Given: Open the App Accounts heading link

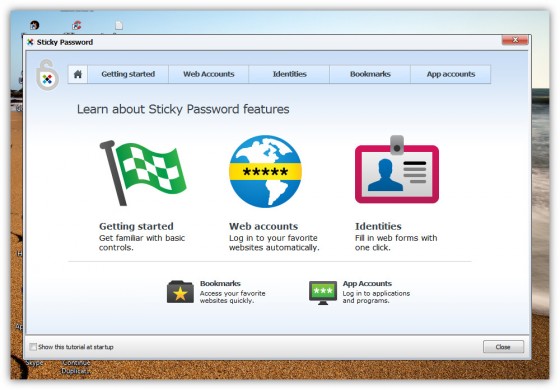Looking at the screenshot, I should point(367,284).
